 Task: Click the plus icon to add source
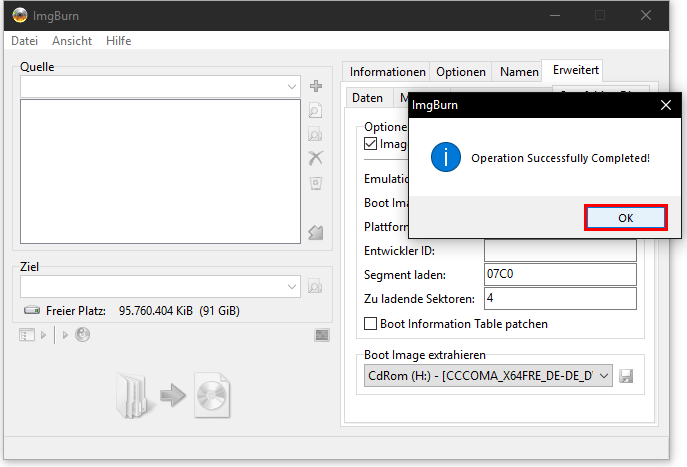pos(316,86)
